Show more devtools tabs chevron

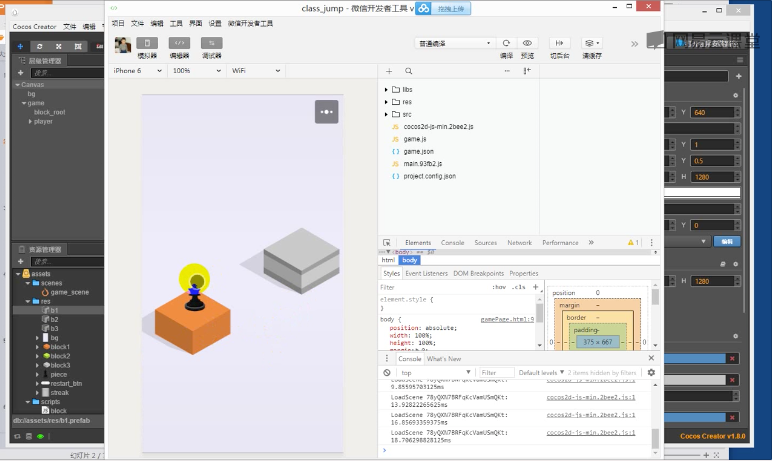[591, 242]
